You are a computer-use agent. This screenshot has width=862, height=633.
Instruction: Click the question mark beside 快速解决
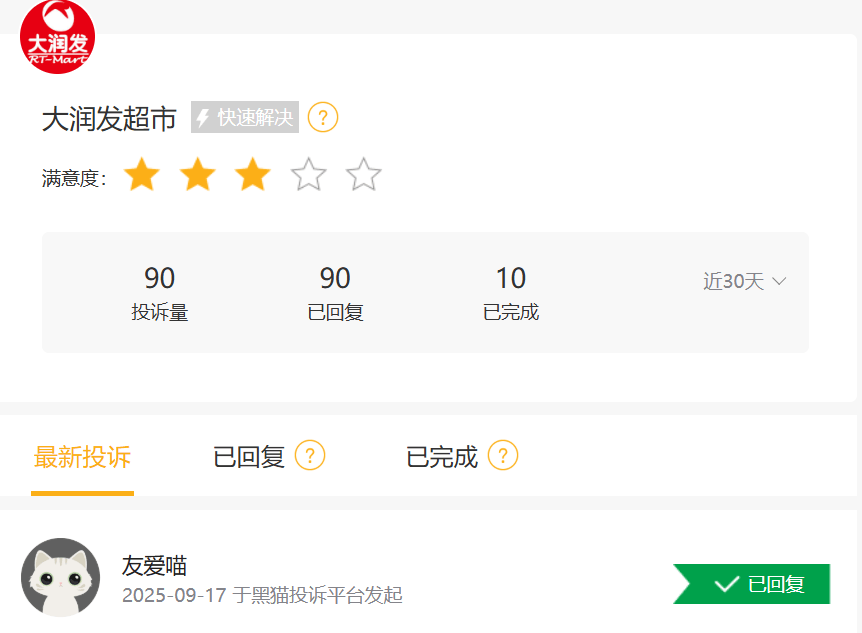click(x=322, y=118)
